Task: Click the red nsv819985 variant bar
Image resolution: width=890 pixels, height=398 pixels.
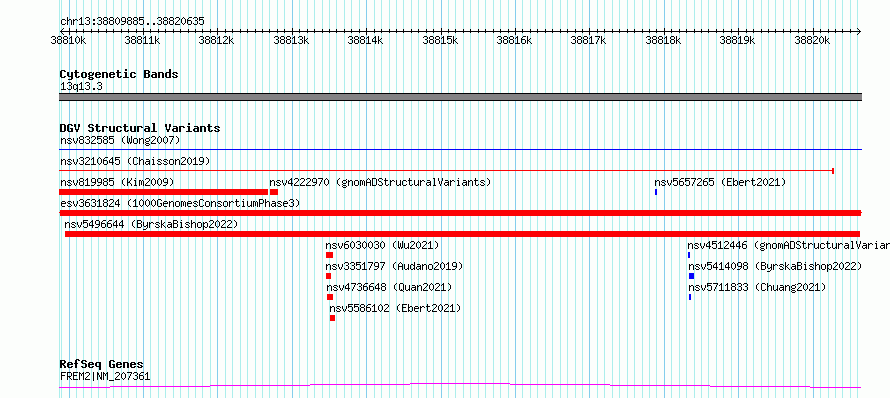Action: [163, 192]
